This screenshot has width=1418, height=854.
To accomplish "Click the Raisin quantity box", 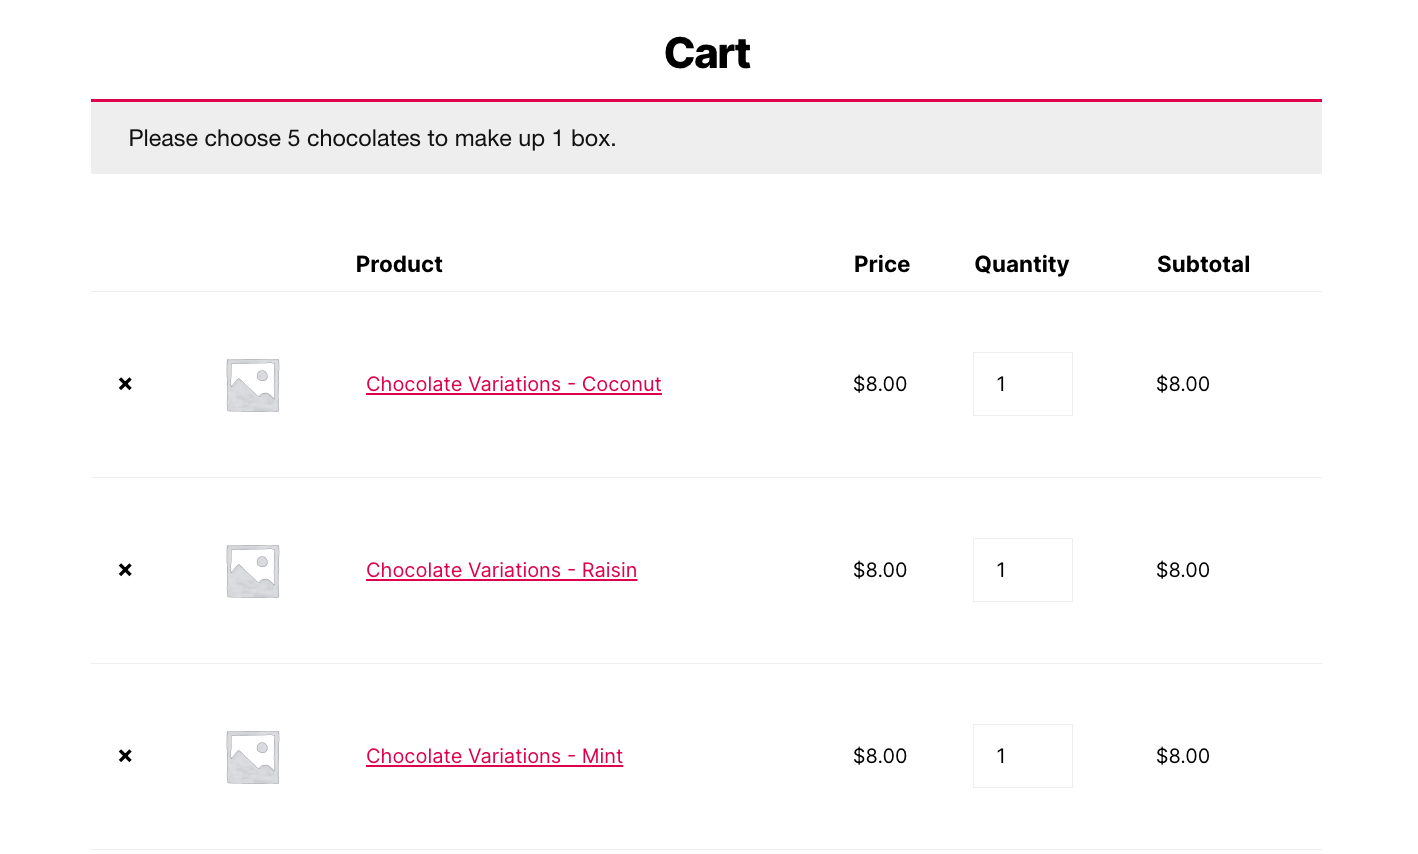I will [x=1022, y=570].
